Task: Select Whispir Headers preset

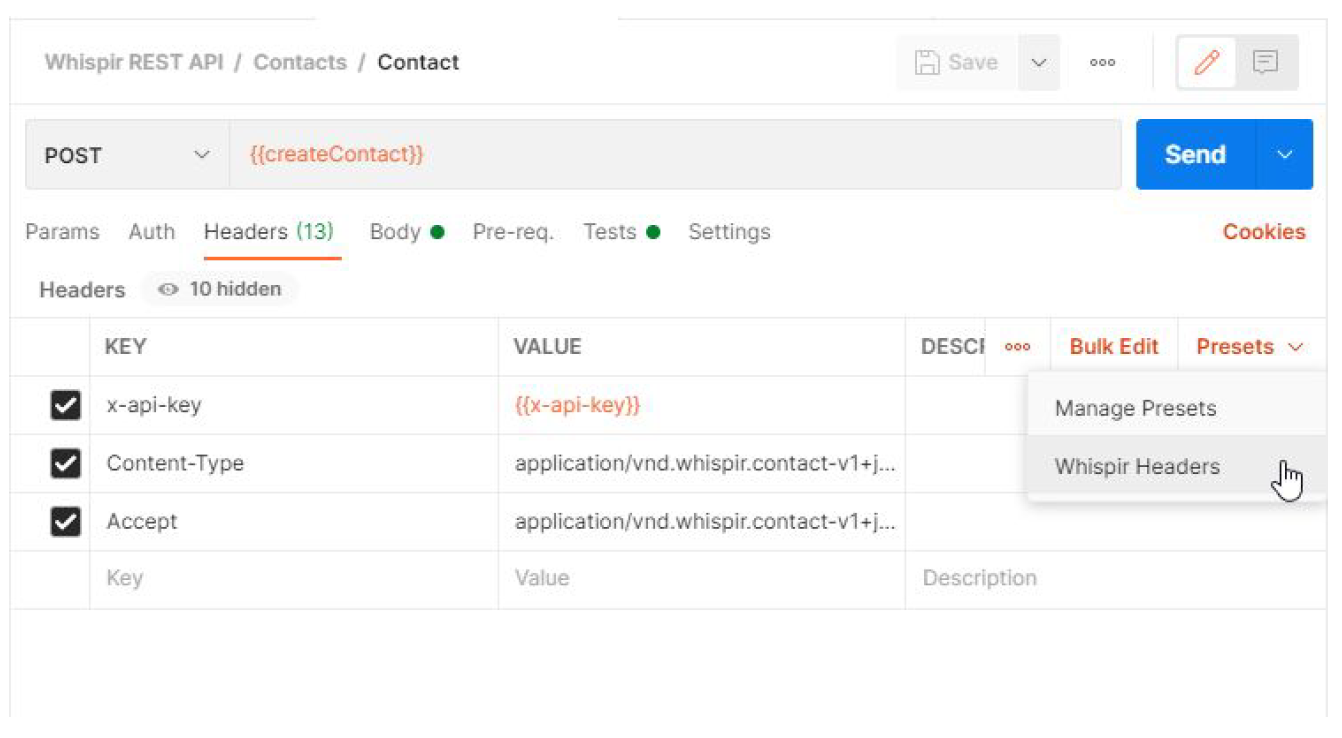Action: pos(1137,466)
